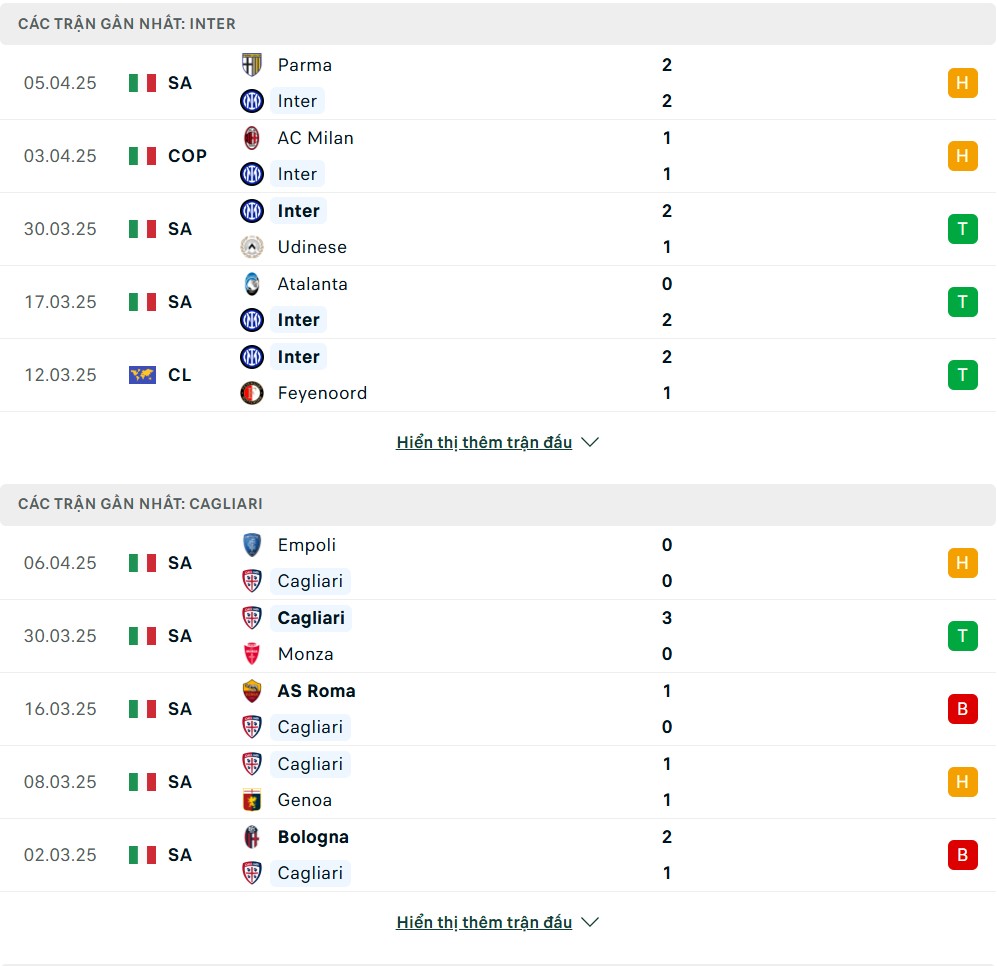Click the Genoa team crest
This screenshot has width=997, height=966.
(x=252, y=800)
